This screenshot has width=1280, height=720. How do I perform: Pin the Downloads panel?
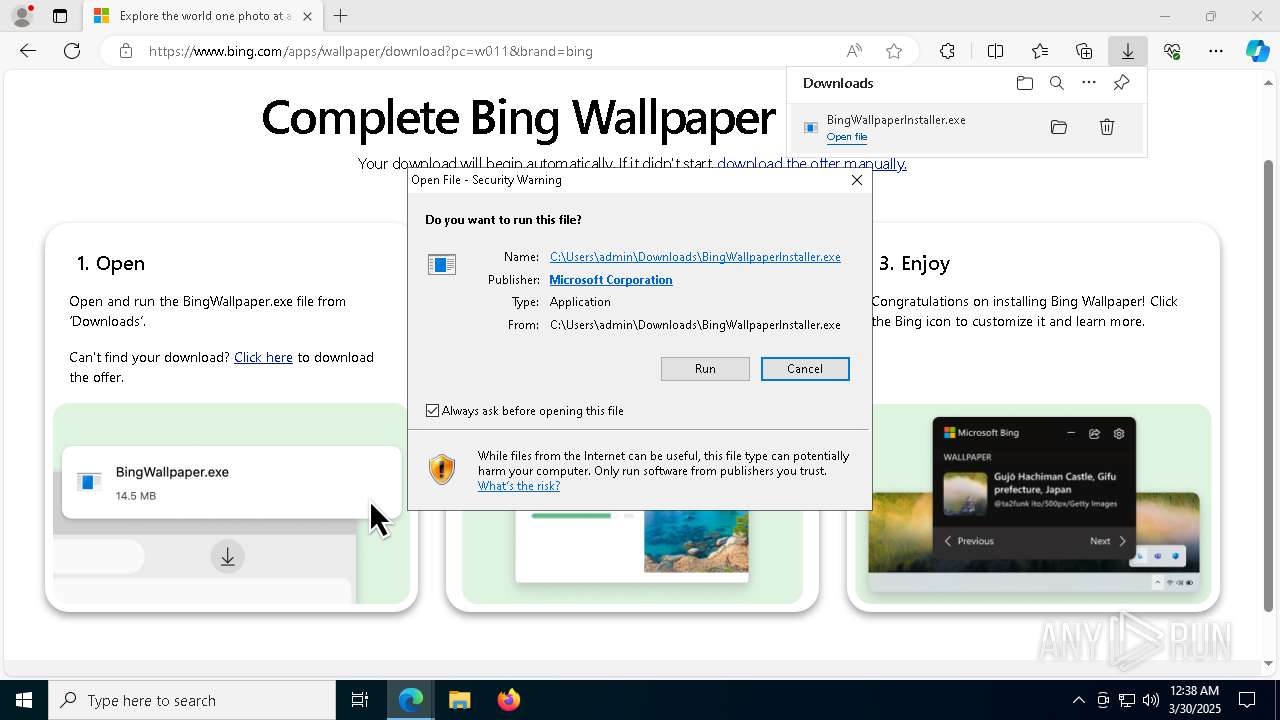click(x=1121, y=83)
